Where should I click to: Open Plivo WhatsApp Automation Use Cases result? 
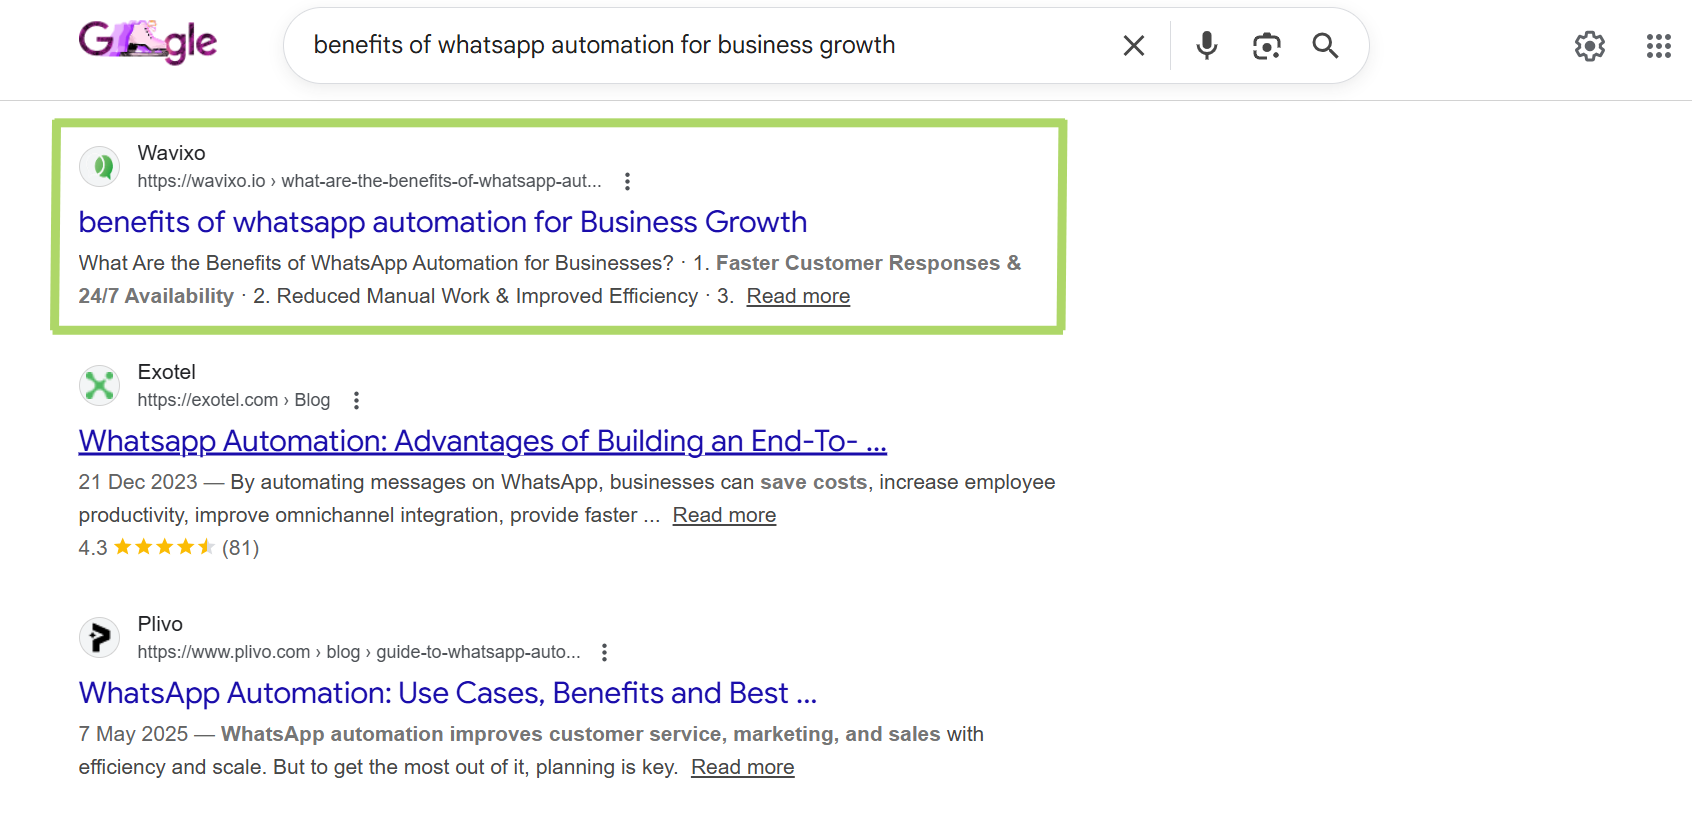447,693
